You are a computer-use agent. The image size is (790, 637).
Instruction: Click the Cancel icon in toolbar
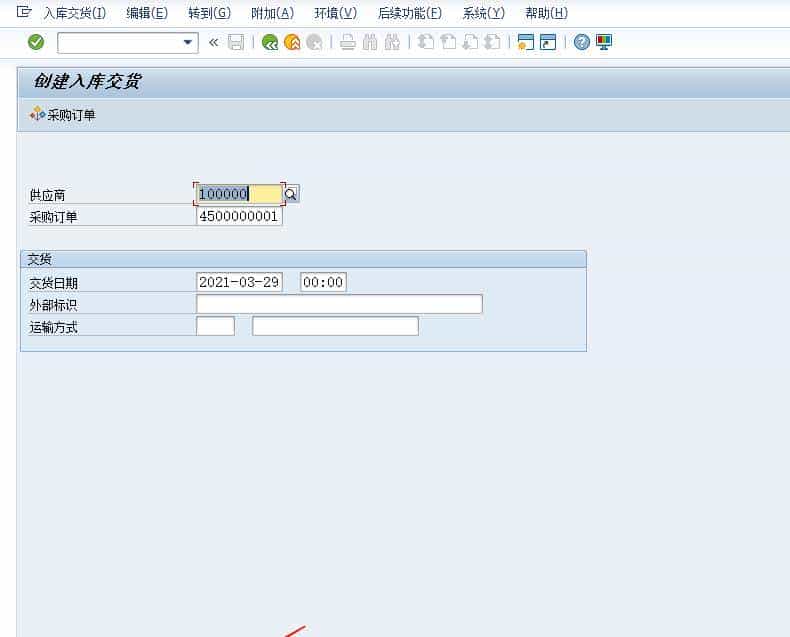coord(314,42)
